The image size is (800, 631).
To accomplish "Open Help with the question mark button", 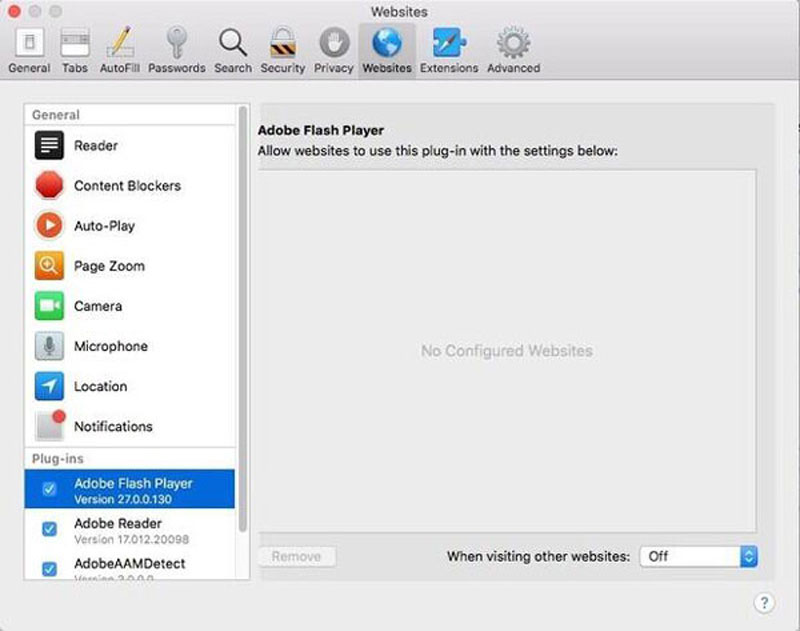I will pos(762,602).
